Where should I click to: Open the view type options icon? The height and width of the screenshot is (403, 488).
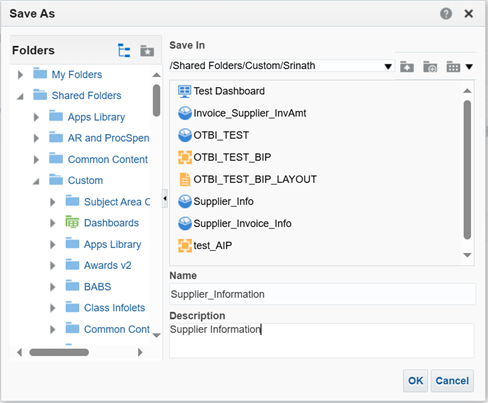click(x=459, y=67)
